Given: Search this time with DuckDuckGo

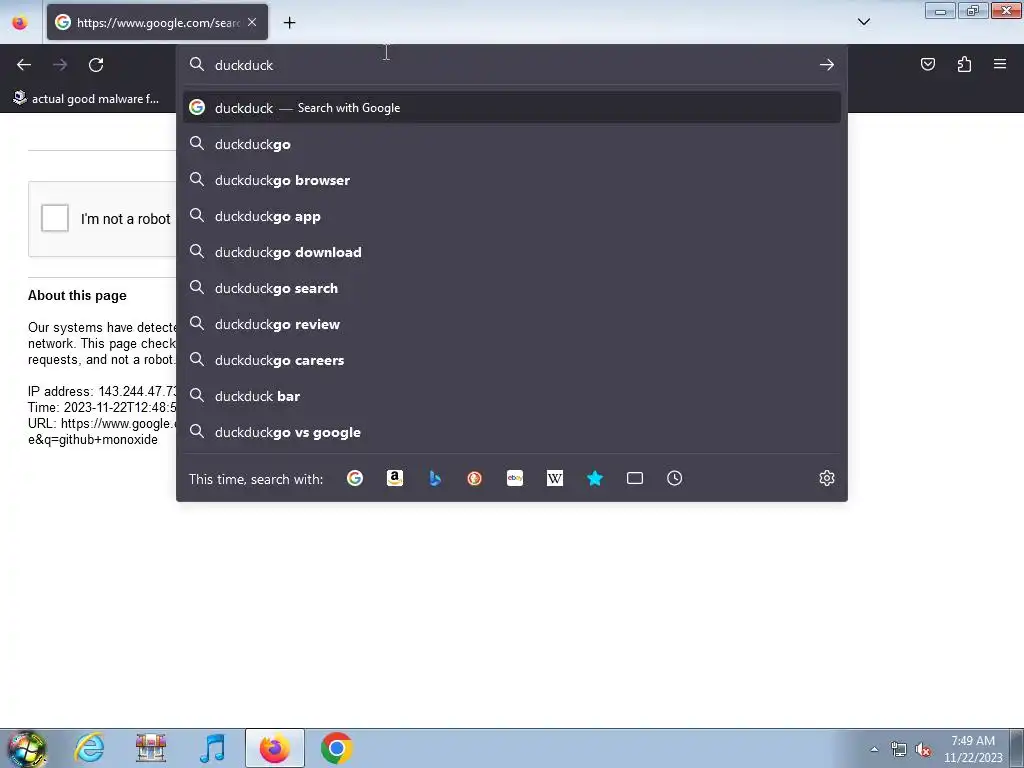Looking at the screenshot, I should (475, 479).
